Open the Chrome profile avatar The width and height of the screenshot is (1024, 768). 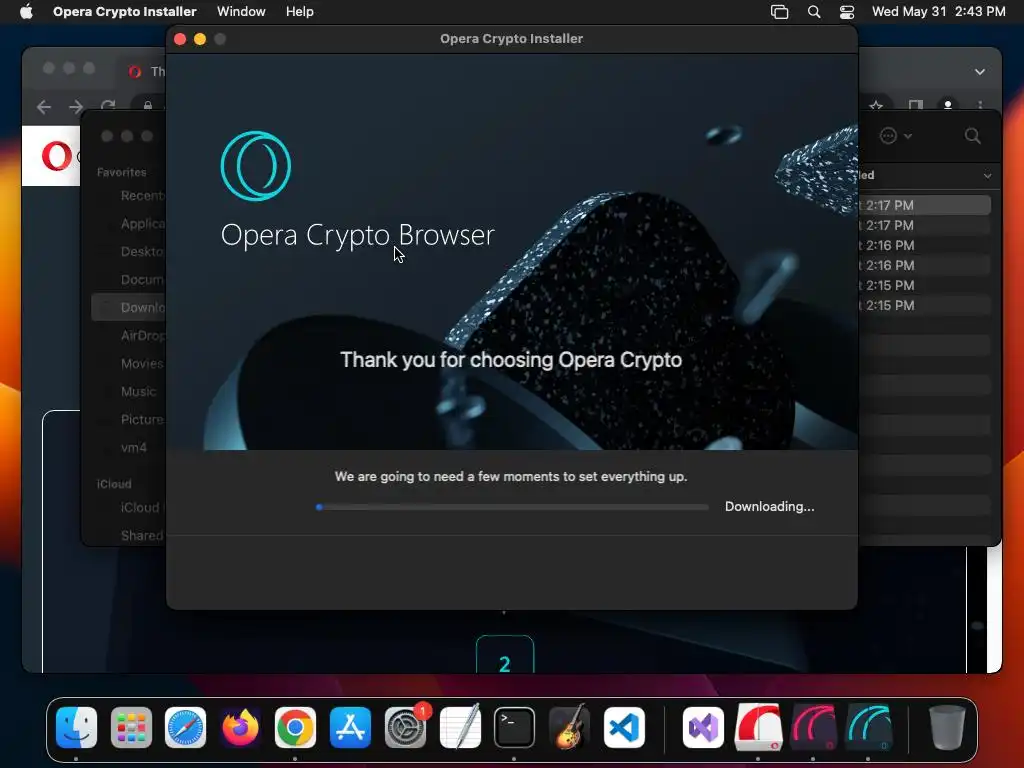coord(948,104)
